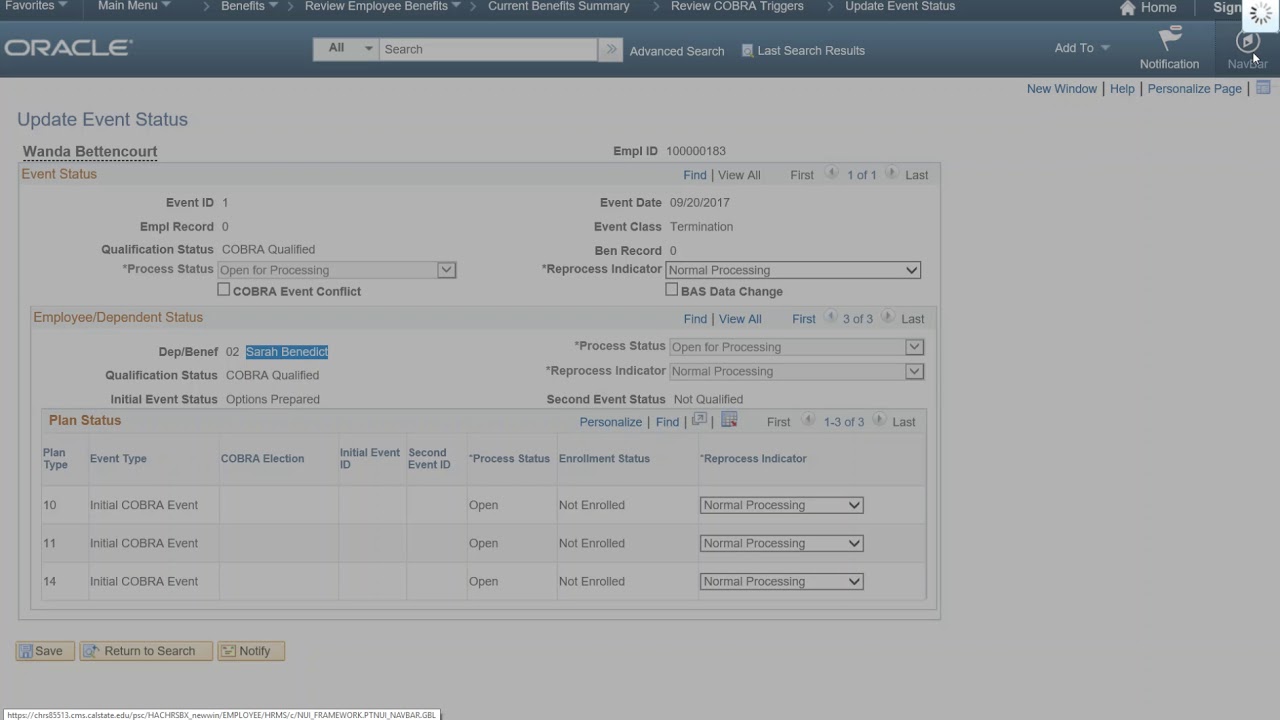Expand the Add To menu
1280x720 pixels.
click(1082, 48)
